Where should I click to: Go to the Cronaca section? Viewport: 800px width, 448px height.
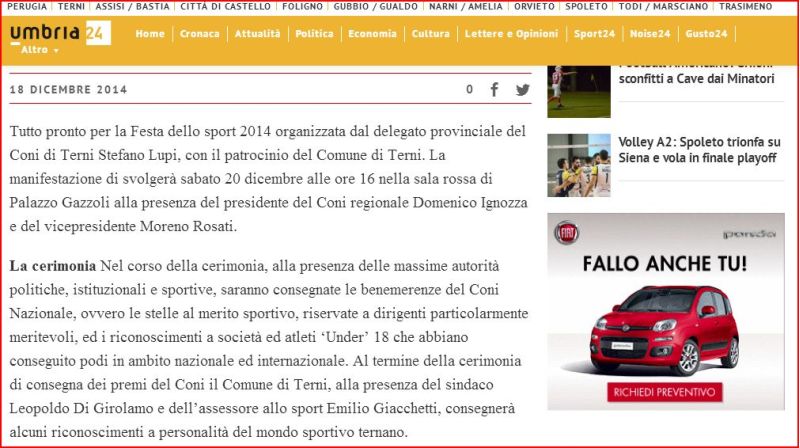click(x=200, y=34)
